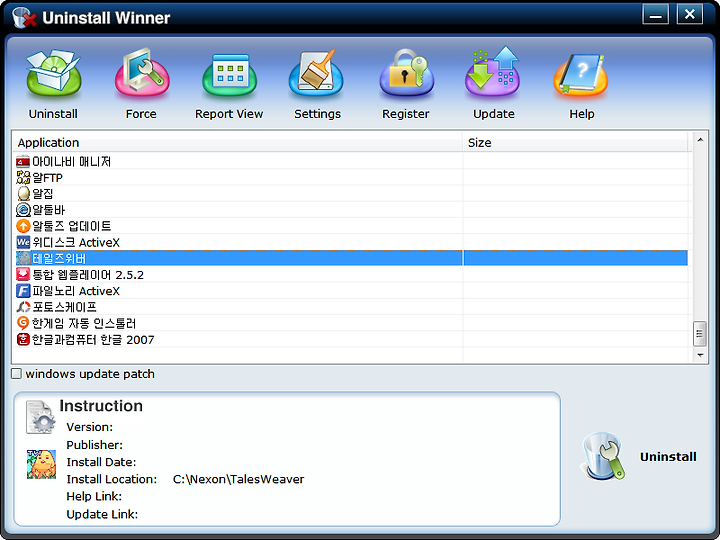Open Settings with the paintbrush icon
This screenshot has width=720, height=540.
316,73
